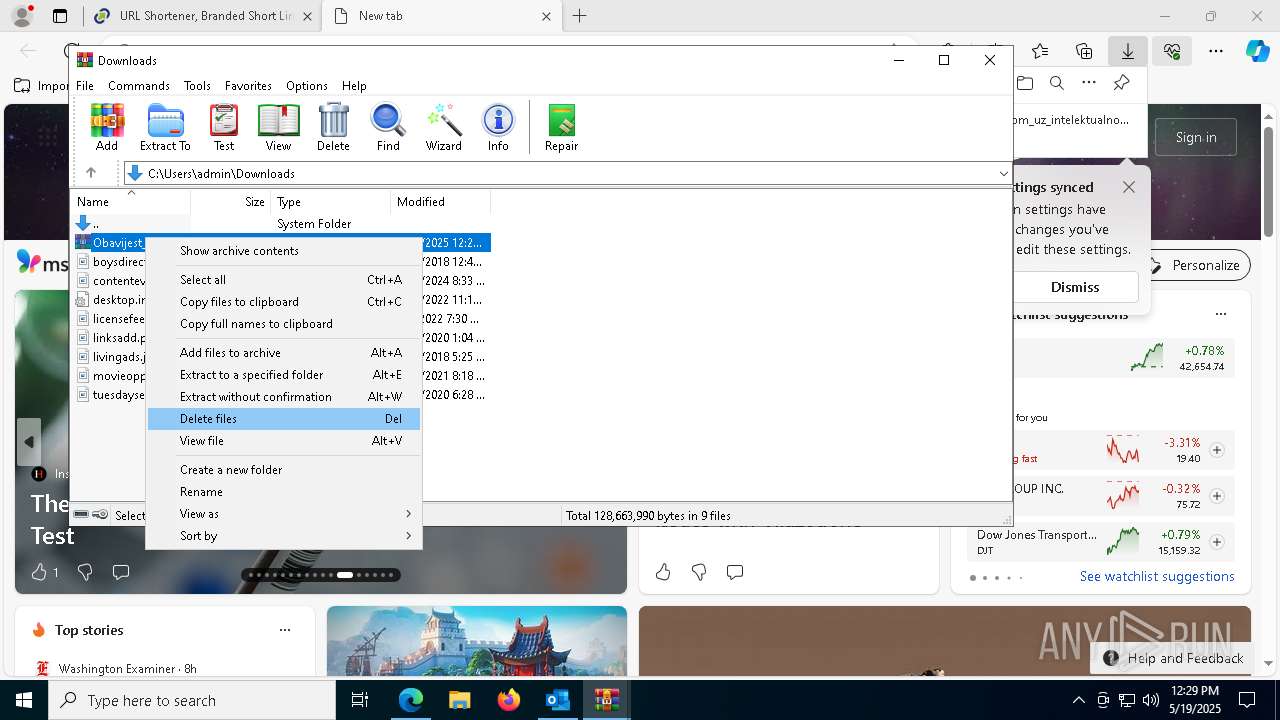Go to previous slide on the news carousel

29,442
